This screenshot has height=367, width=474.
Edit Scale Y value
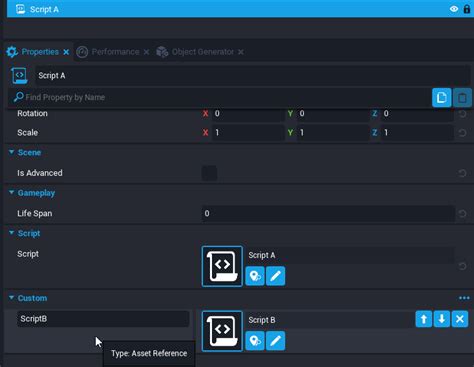(333, 133)
